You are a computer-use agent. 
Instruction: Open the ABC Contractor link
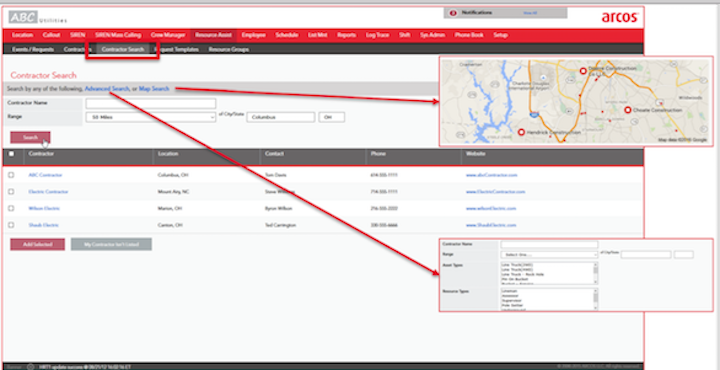click(x=45, y=175)
